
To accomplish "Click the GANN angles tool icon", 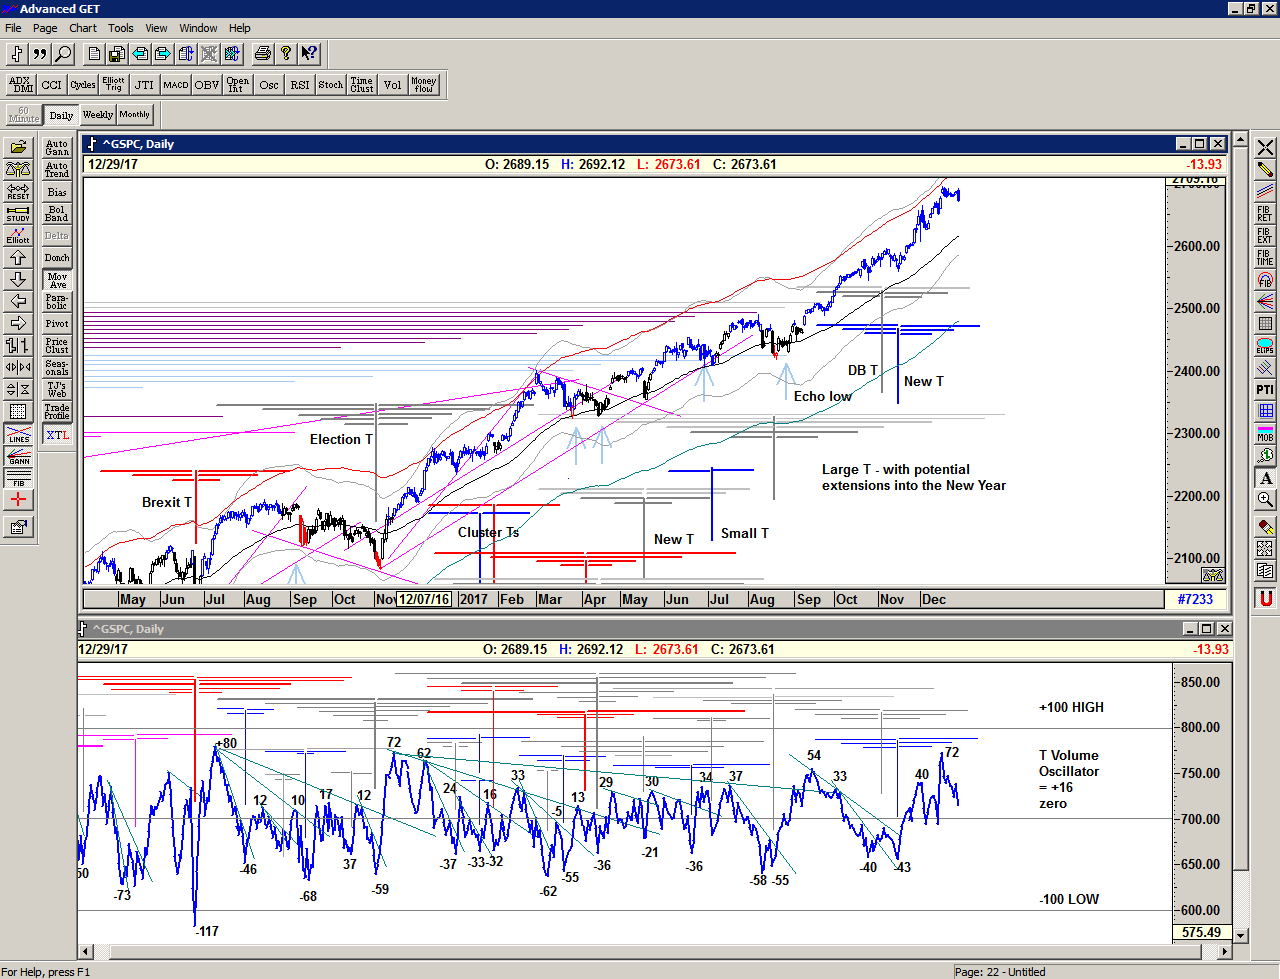I will pos(18,456).
